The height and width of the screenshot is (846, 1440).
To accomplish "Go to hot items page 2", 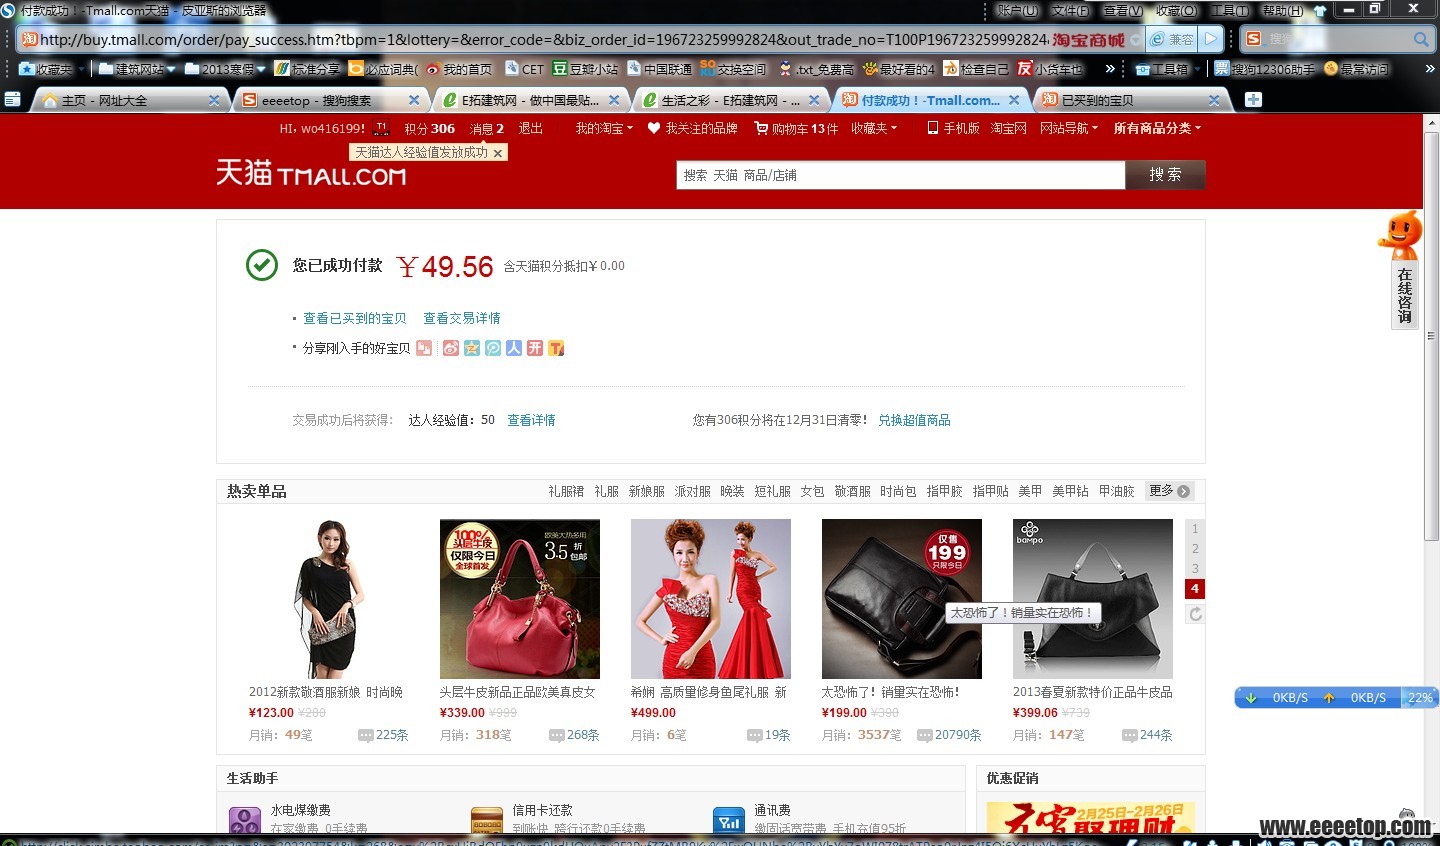I will 1195,549.
